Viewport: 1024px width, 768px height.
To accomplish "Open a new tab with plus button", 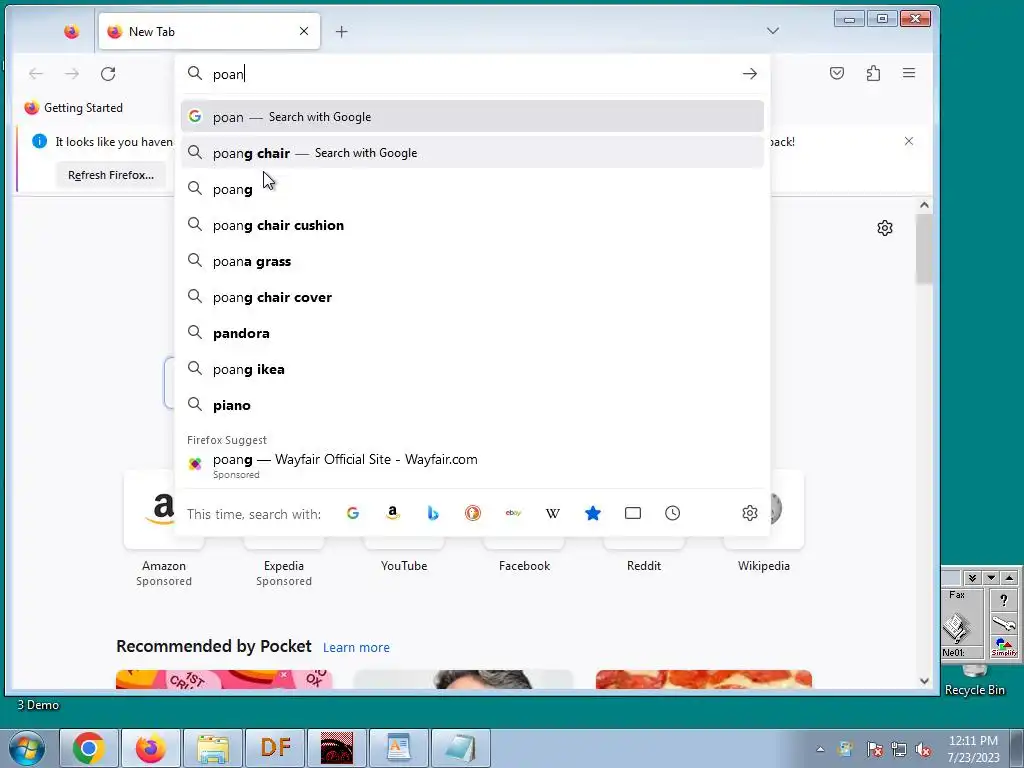I will [342, 31].
